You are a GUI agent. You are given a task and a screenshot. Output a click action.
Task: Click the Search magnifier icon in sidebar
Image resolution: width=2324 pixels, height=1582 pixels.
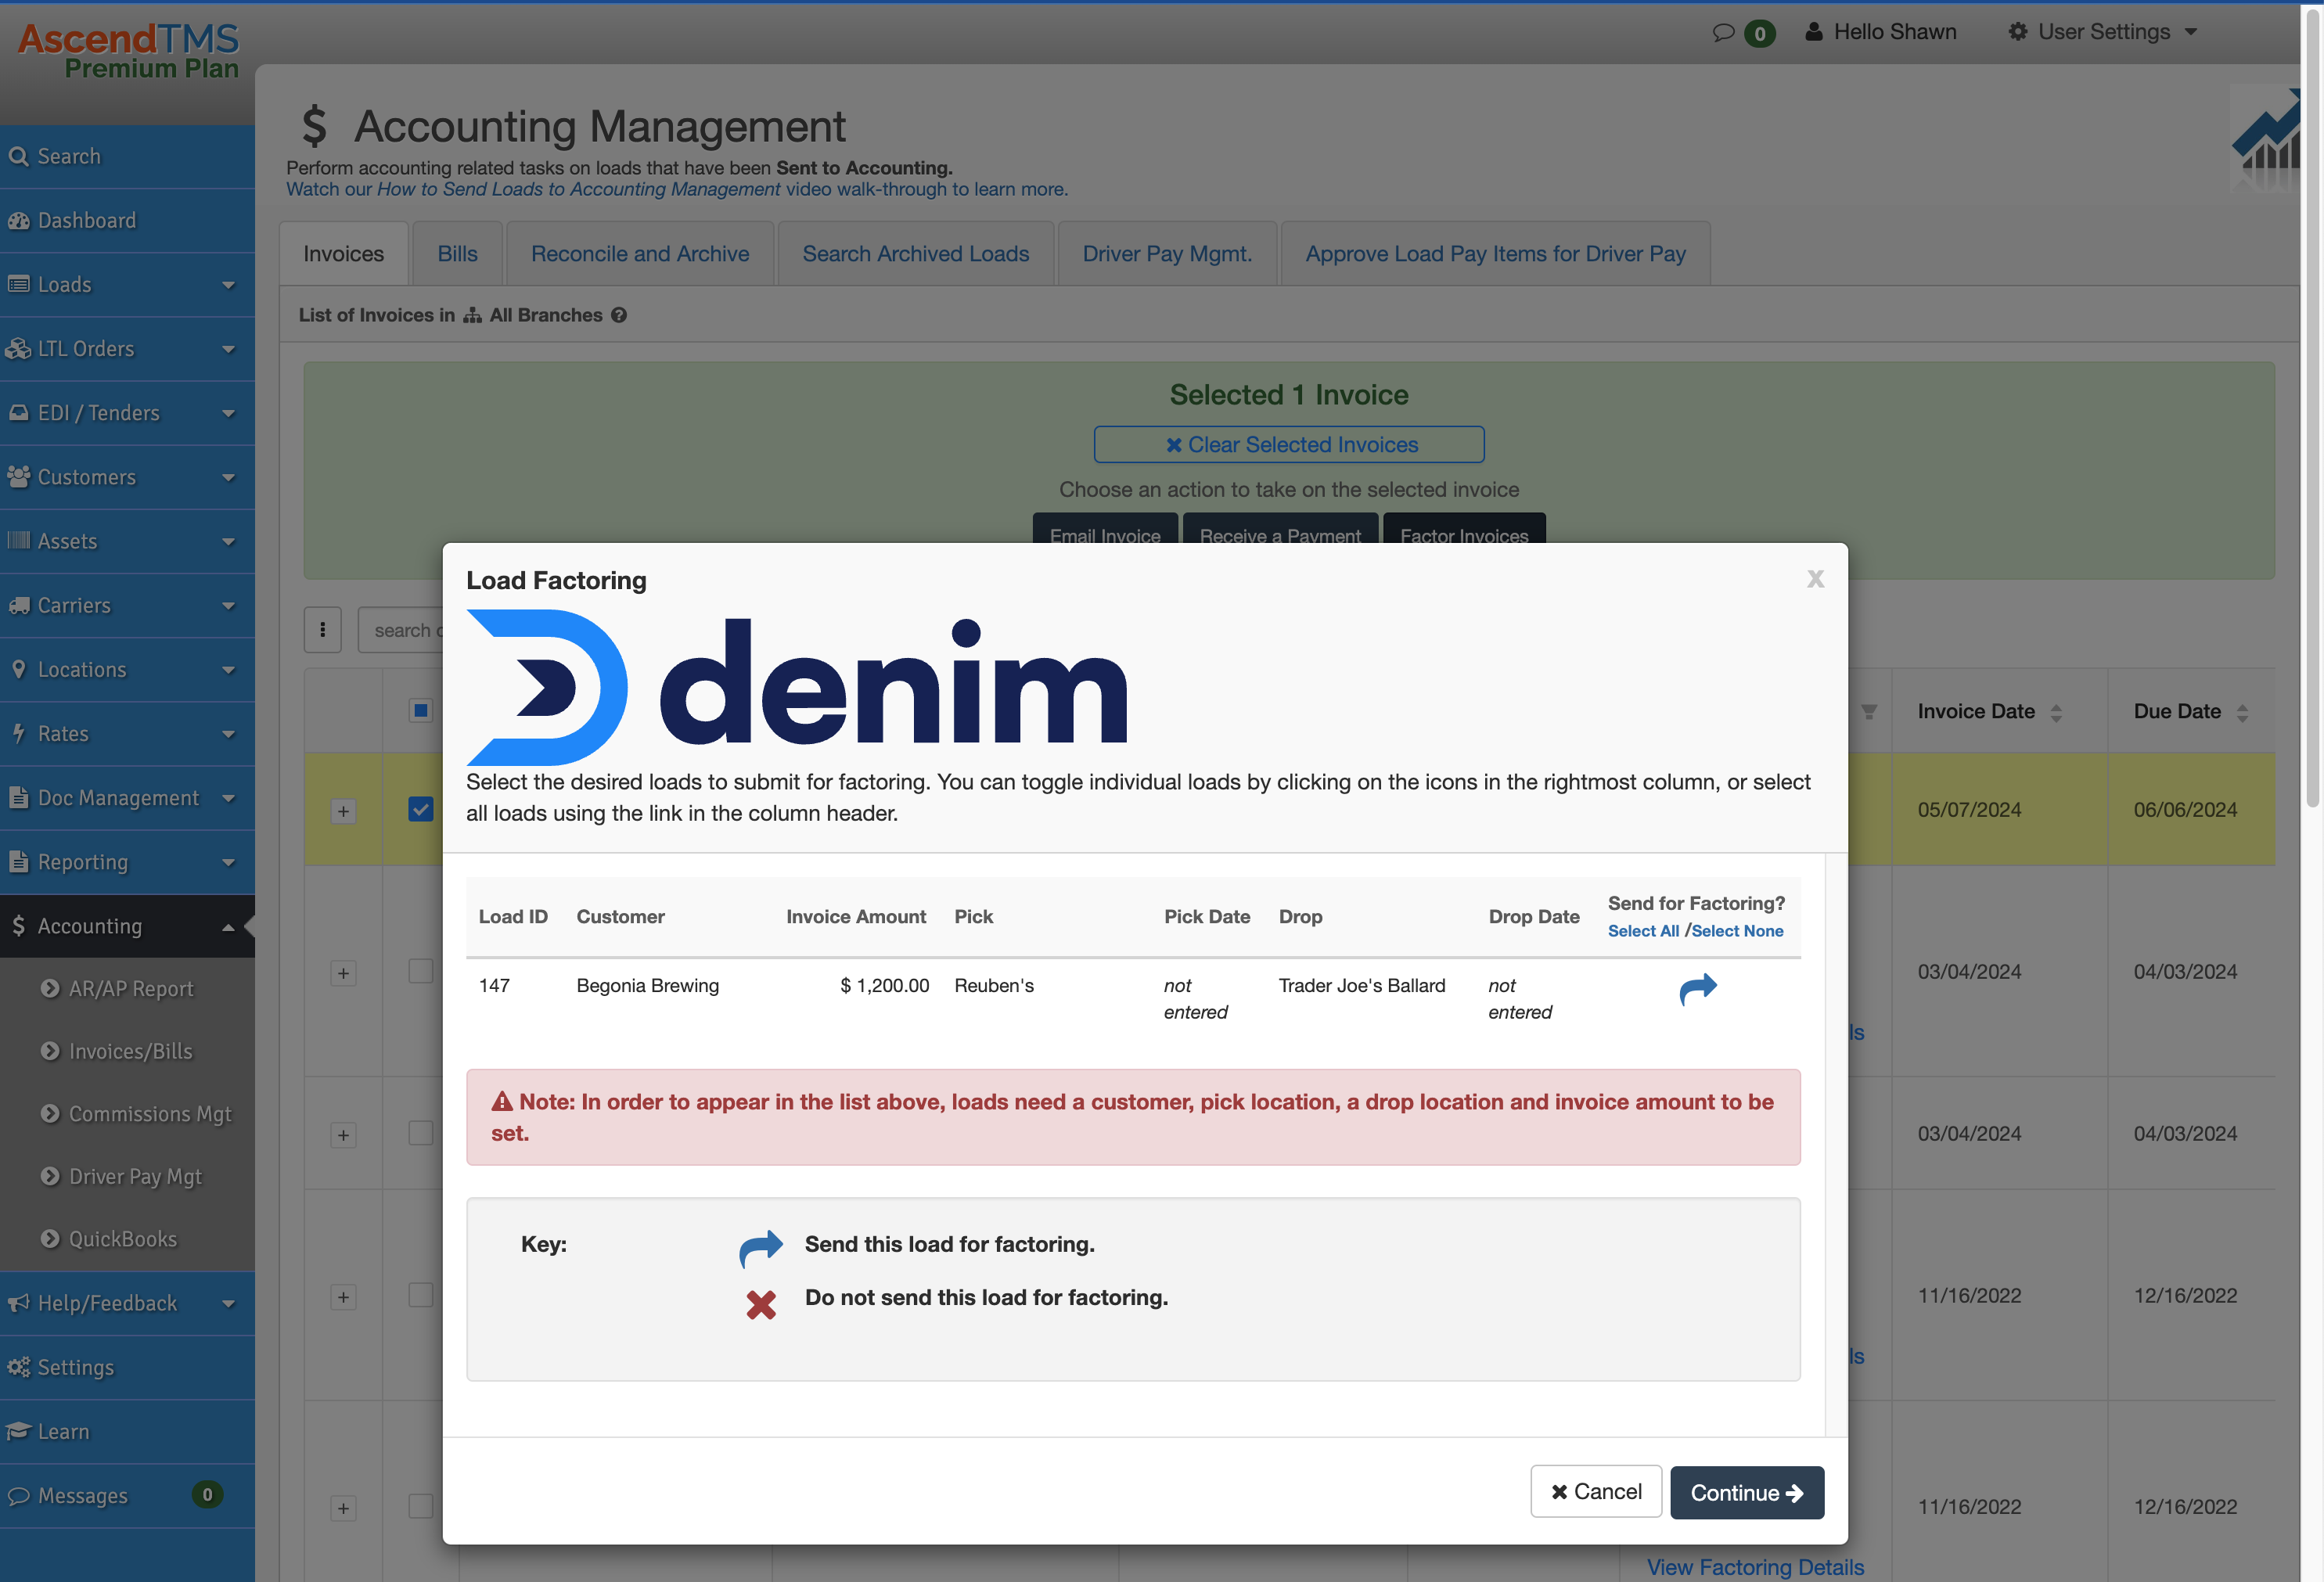pos(18,156)
